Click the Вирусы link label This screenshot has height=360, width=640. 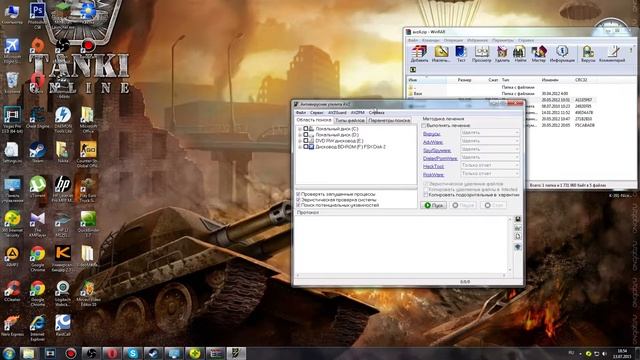point(431,134)
